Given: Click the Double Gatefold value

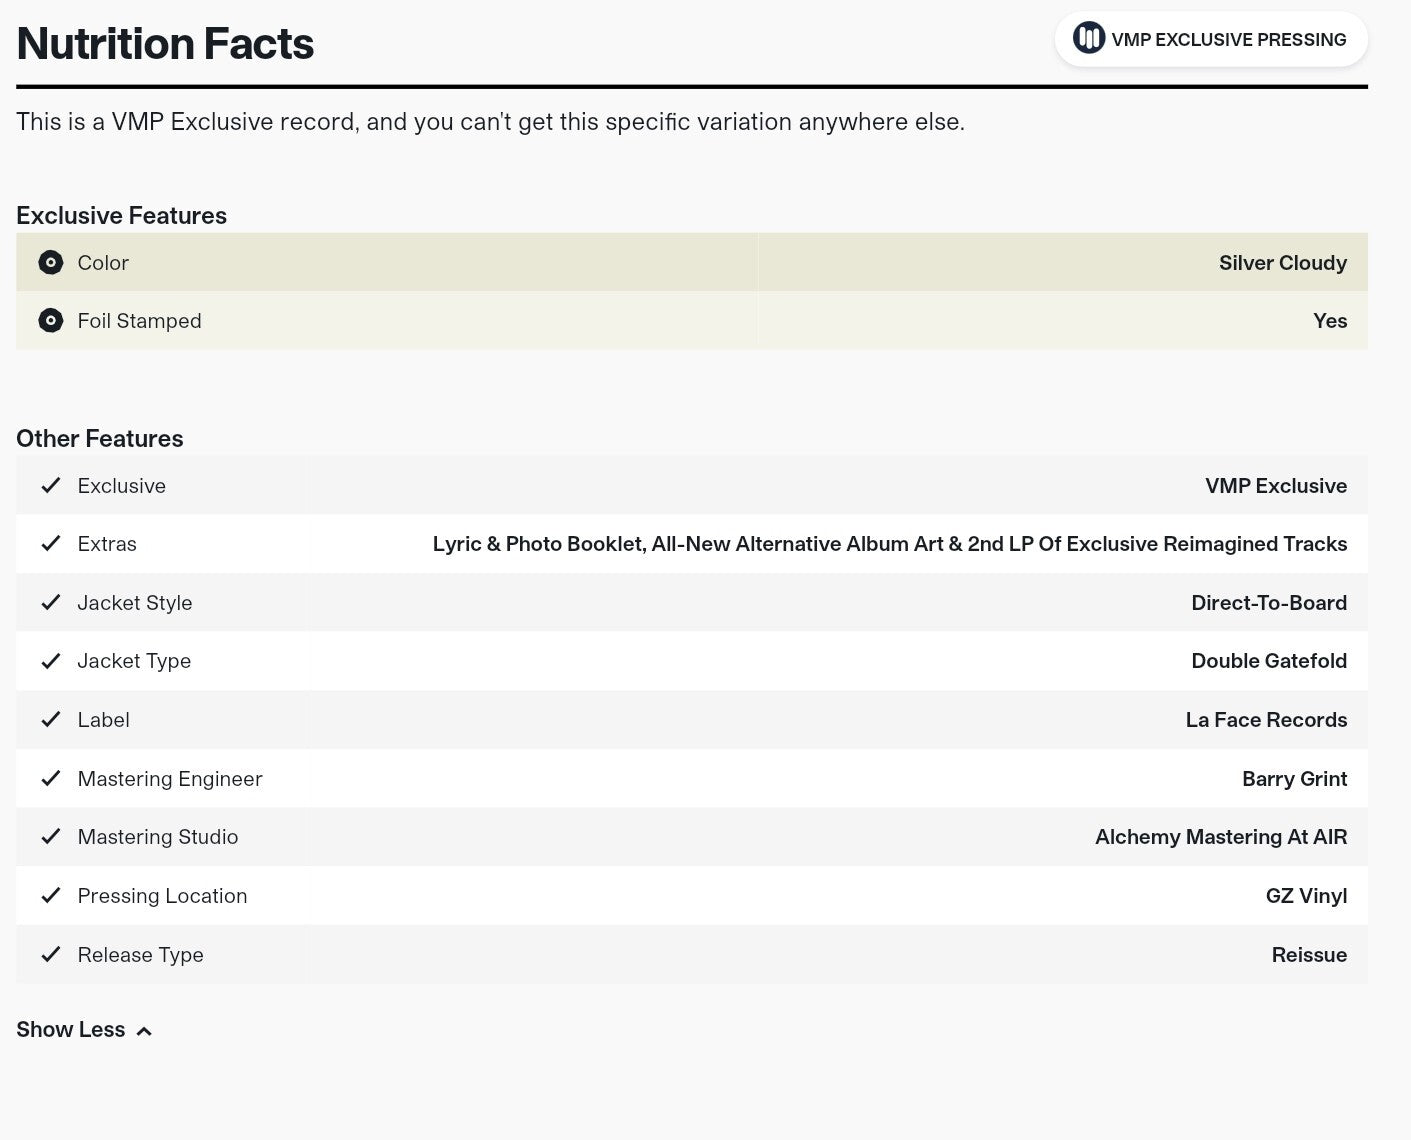Looking at the screenshot, I should pyautogui.click(x=1269, y=661).
